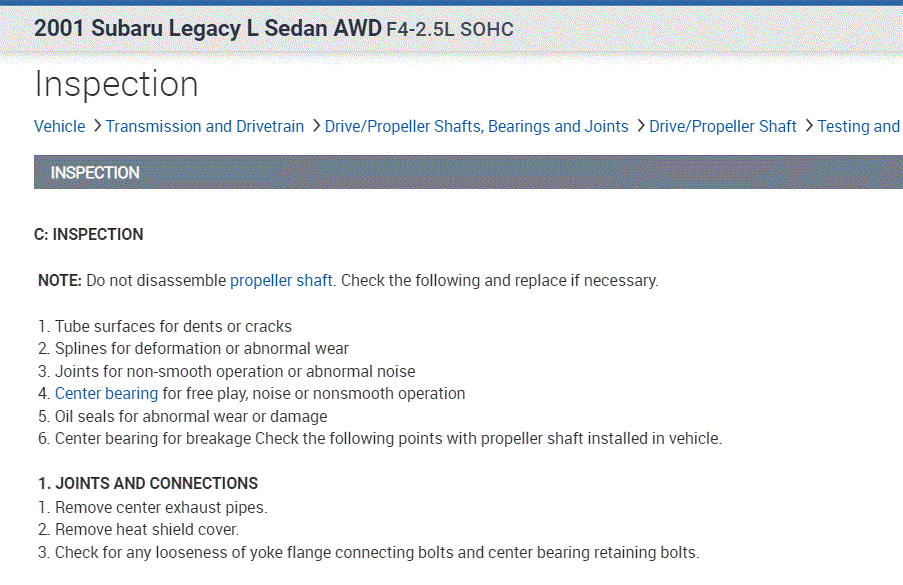Open the blue 'Center bearing' link
The width and height of the screenshot is (903, 585).
[x=106, y=393]
